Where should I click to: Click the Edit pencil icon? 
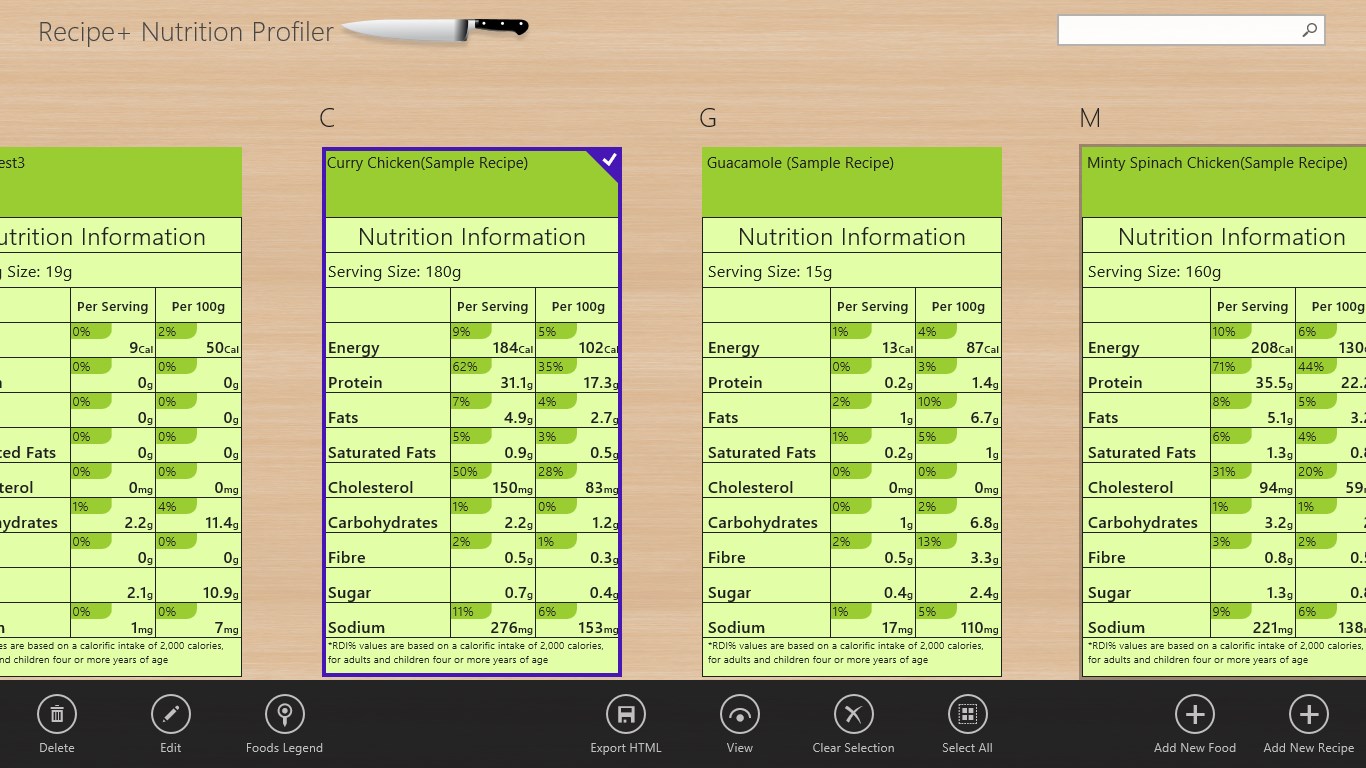[x=171, y=714]
